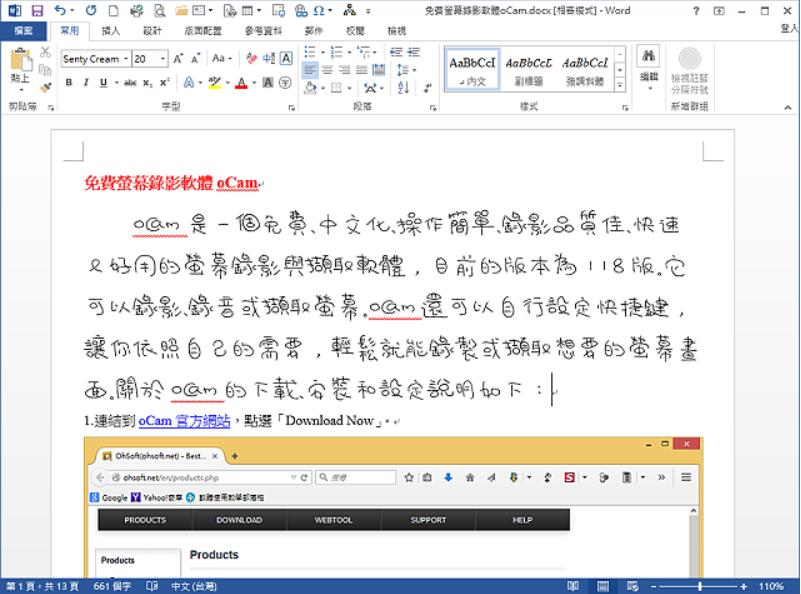
Task: Decrease the paragraph indent
Action: click(396, 52)
